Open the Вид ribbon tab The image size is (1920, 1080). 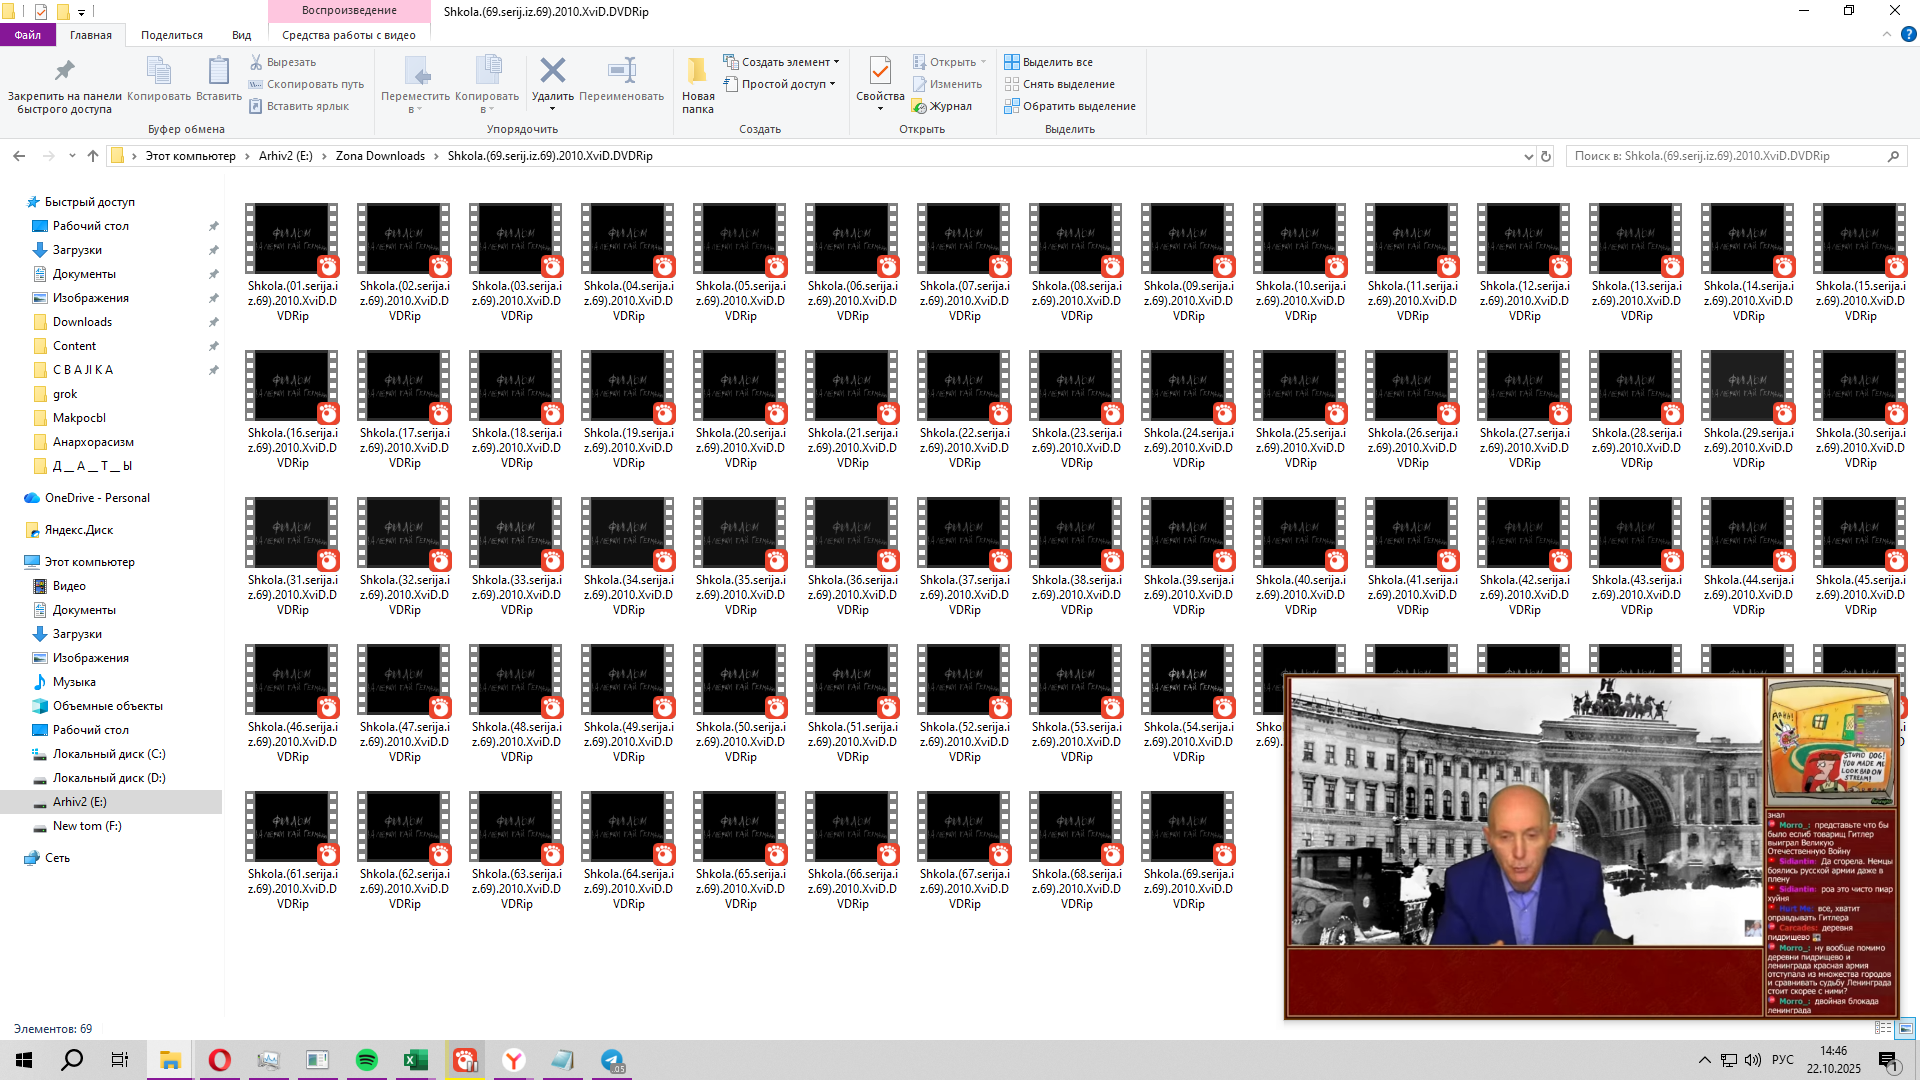[x=241, y=35]
